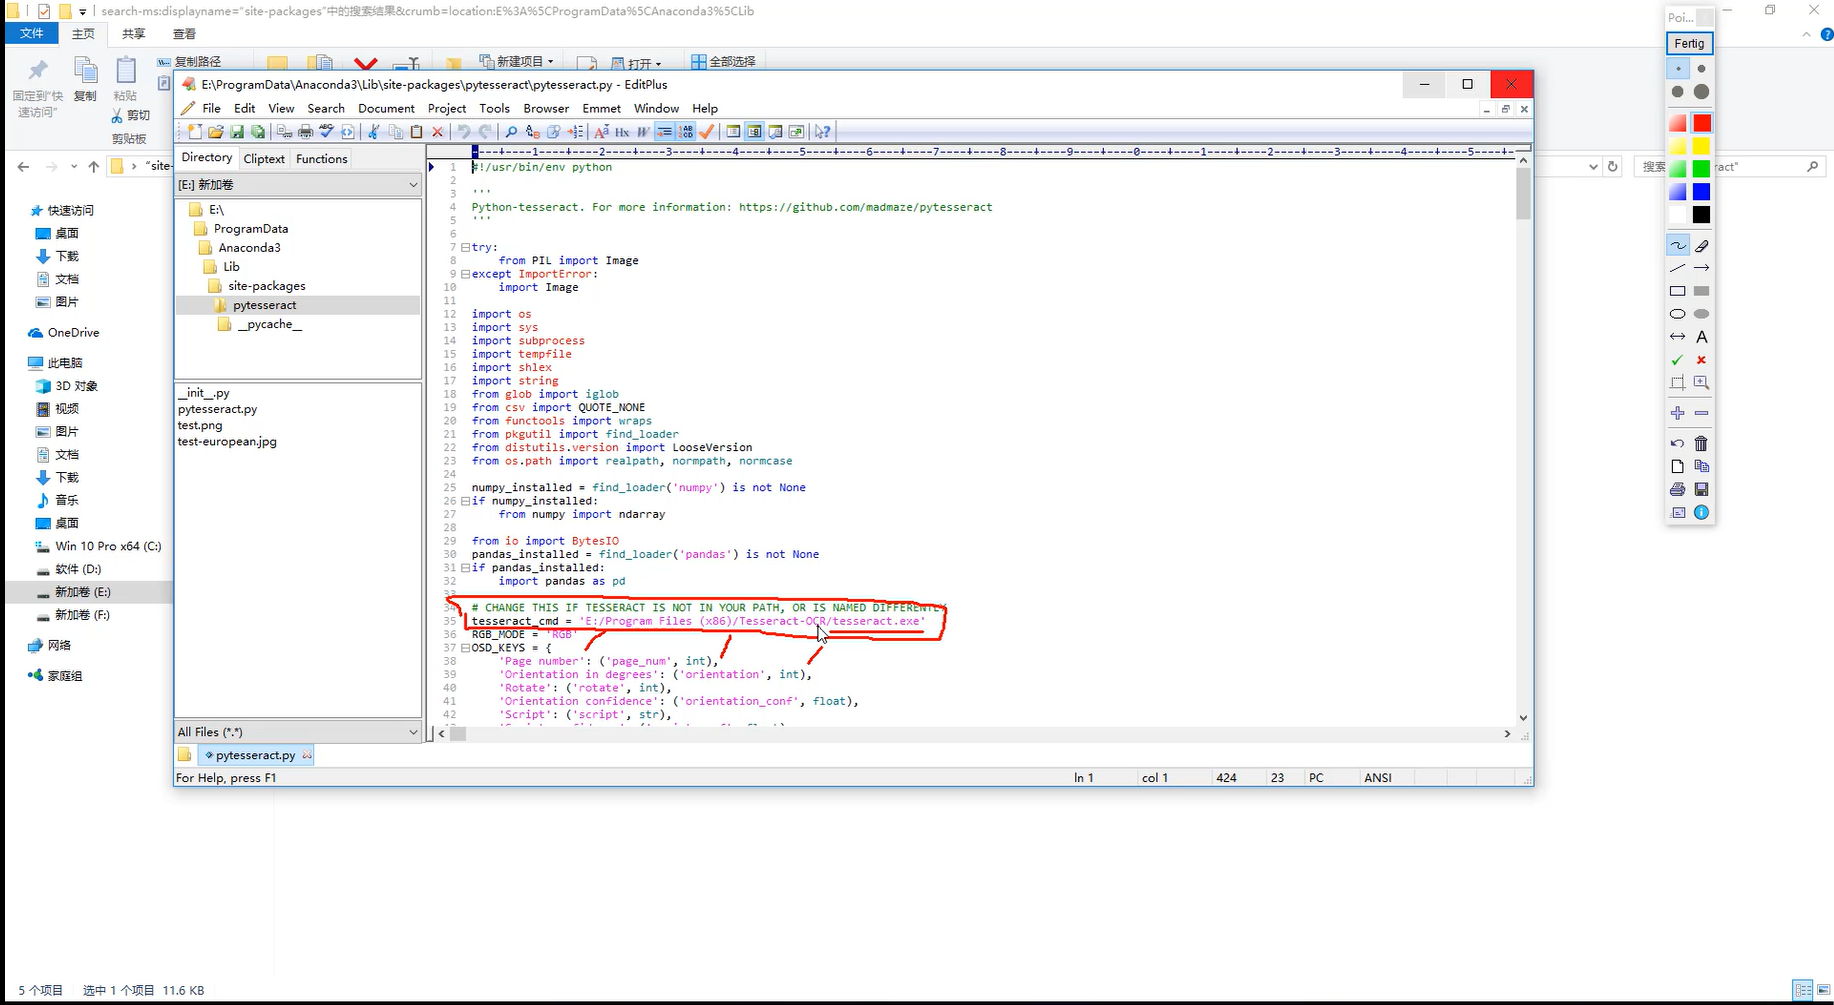
Task: Open the Tools menu
Action: point(494,108)
